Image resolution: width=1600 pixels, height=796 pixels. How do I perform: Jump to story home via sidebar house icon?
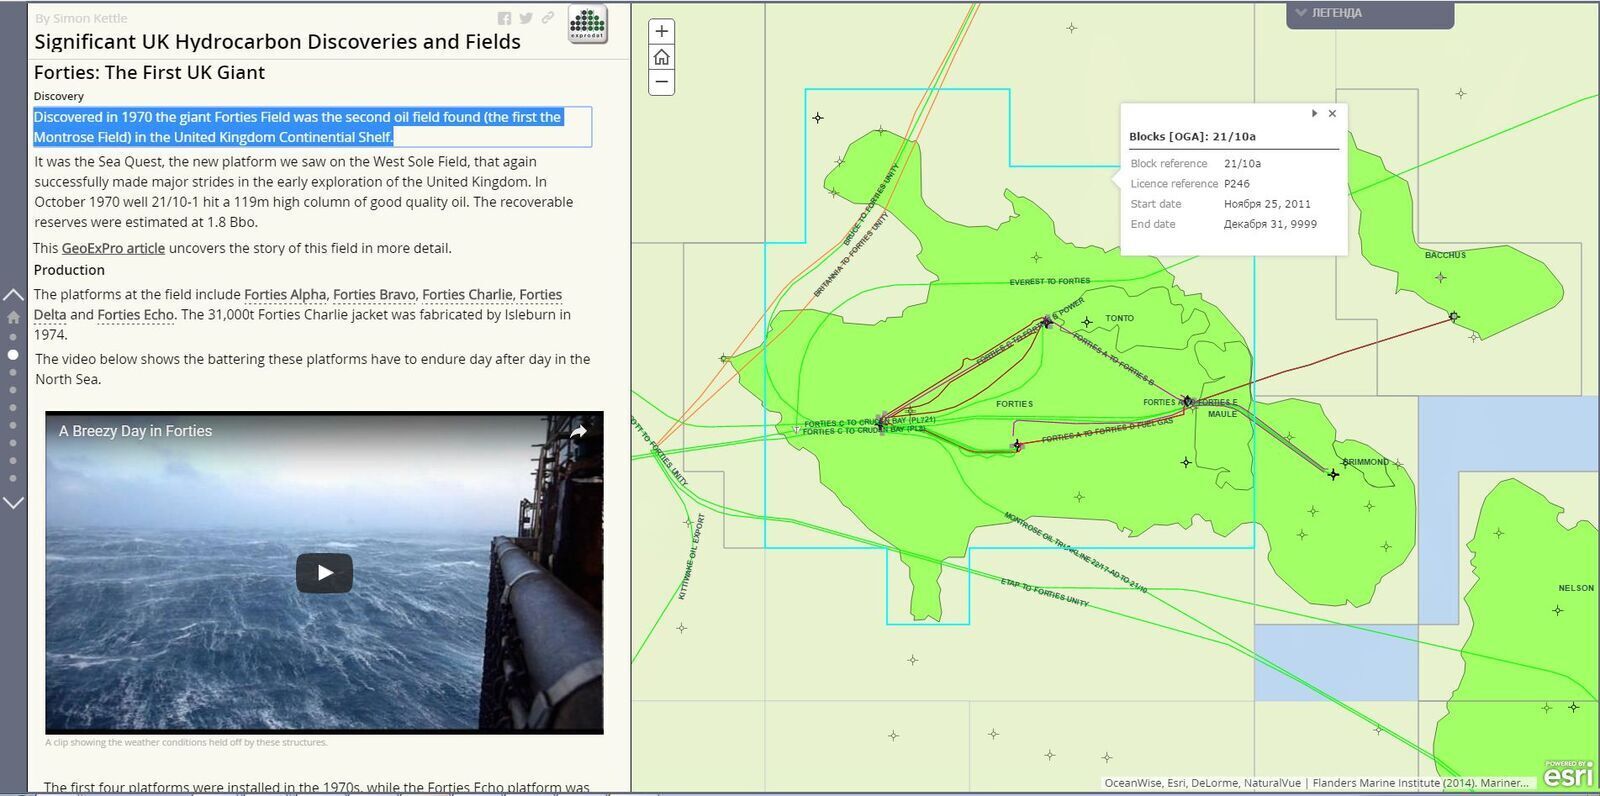tap(13, 317)
